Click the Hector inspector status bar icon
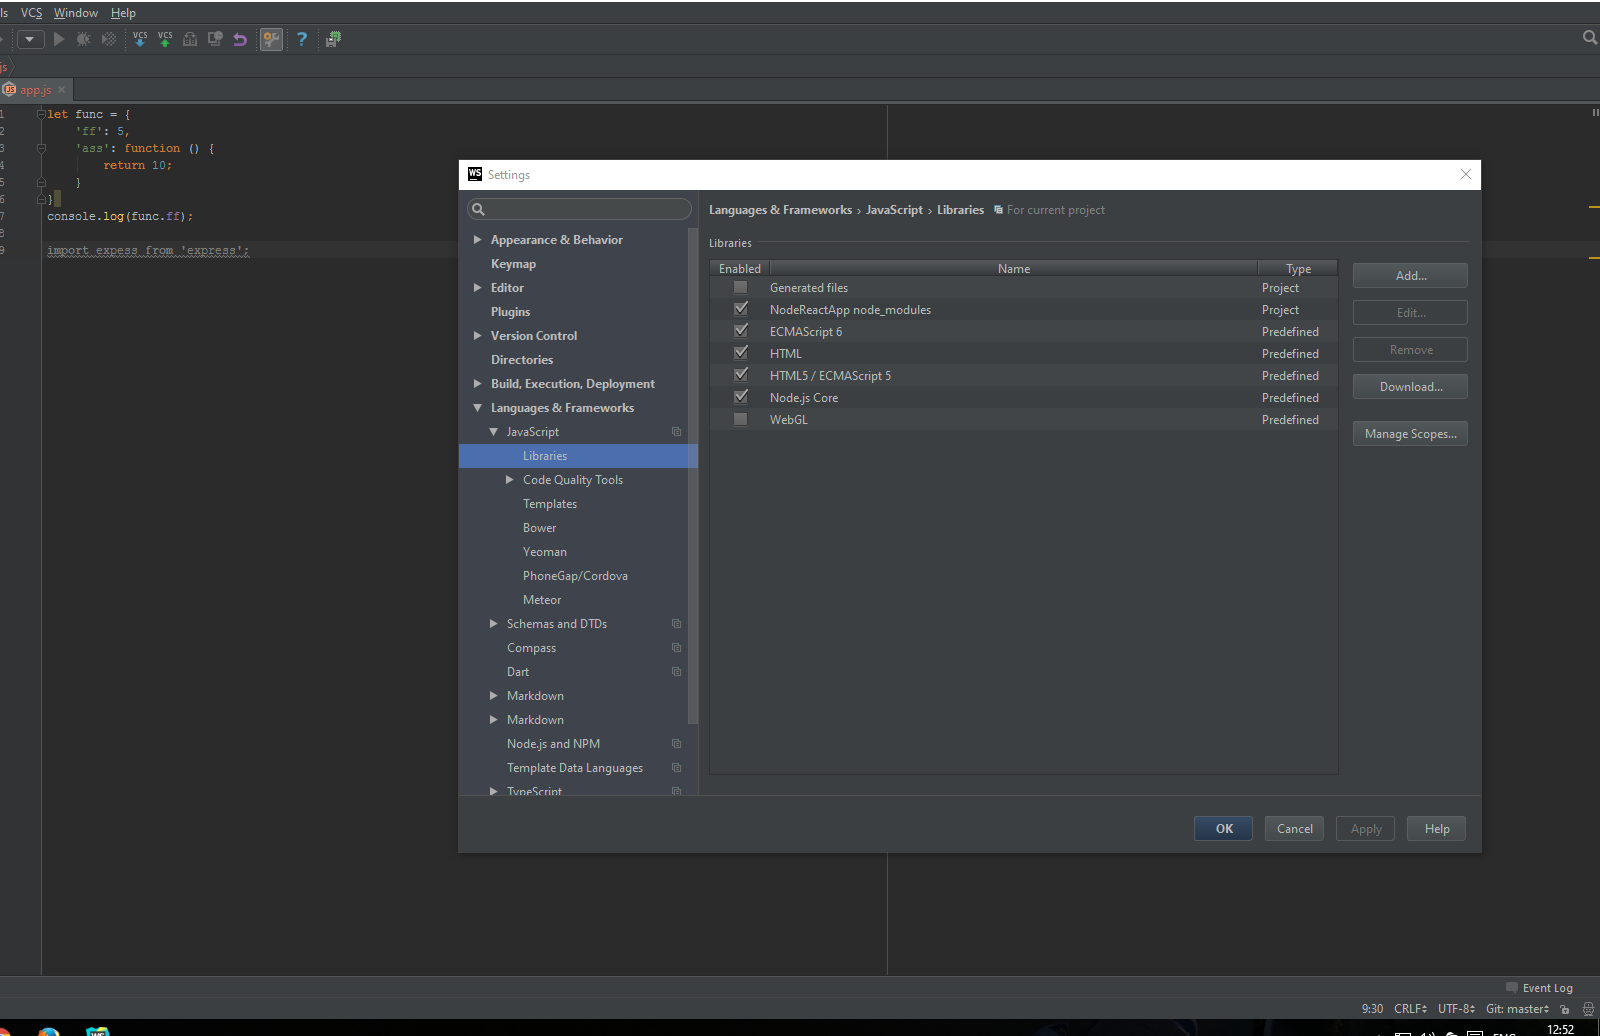 click(x=1588, y=1009)
